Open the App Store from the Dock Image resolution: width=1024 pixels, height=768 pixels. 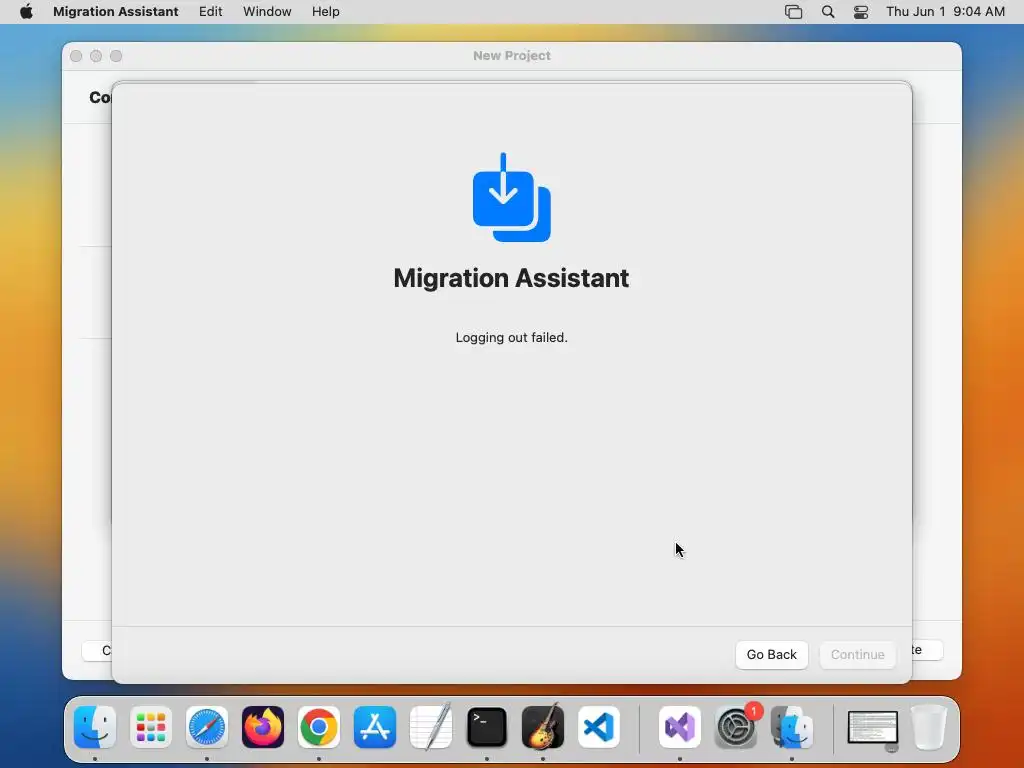coord(375,727)
